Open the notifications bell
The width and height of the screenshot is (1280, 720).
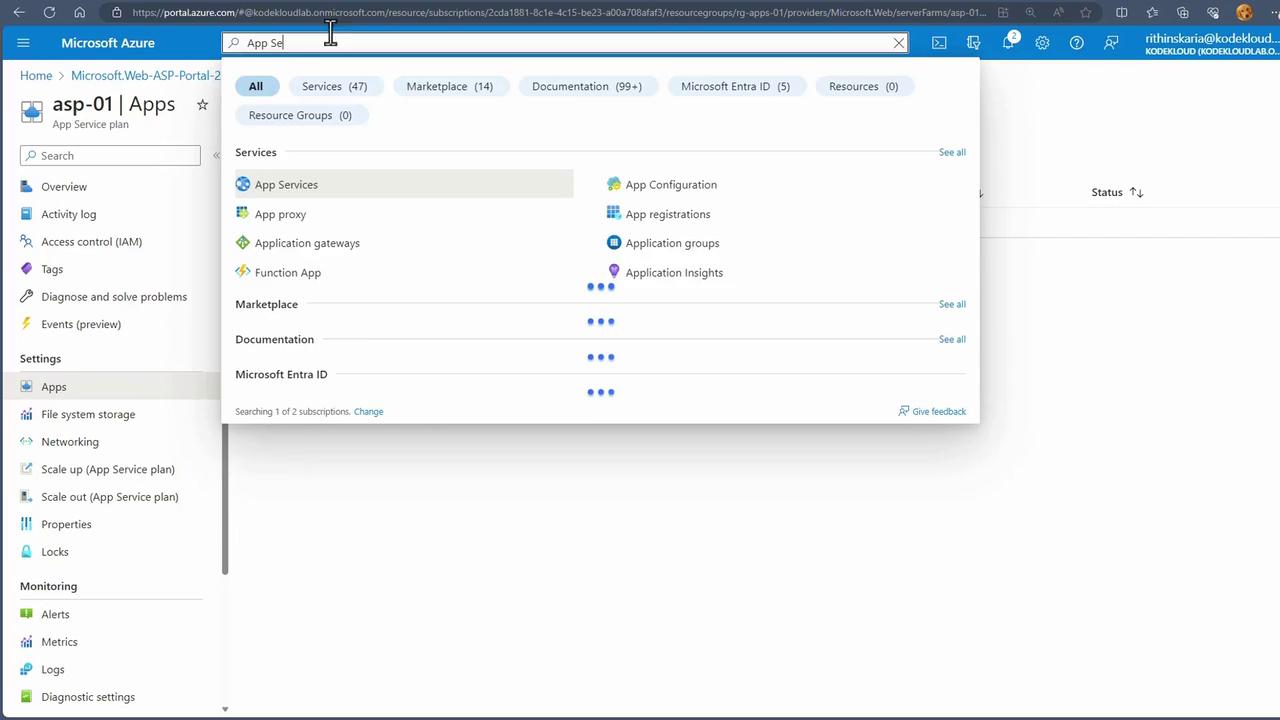tap(1008, 43)
